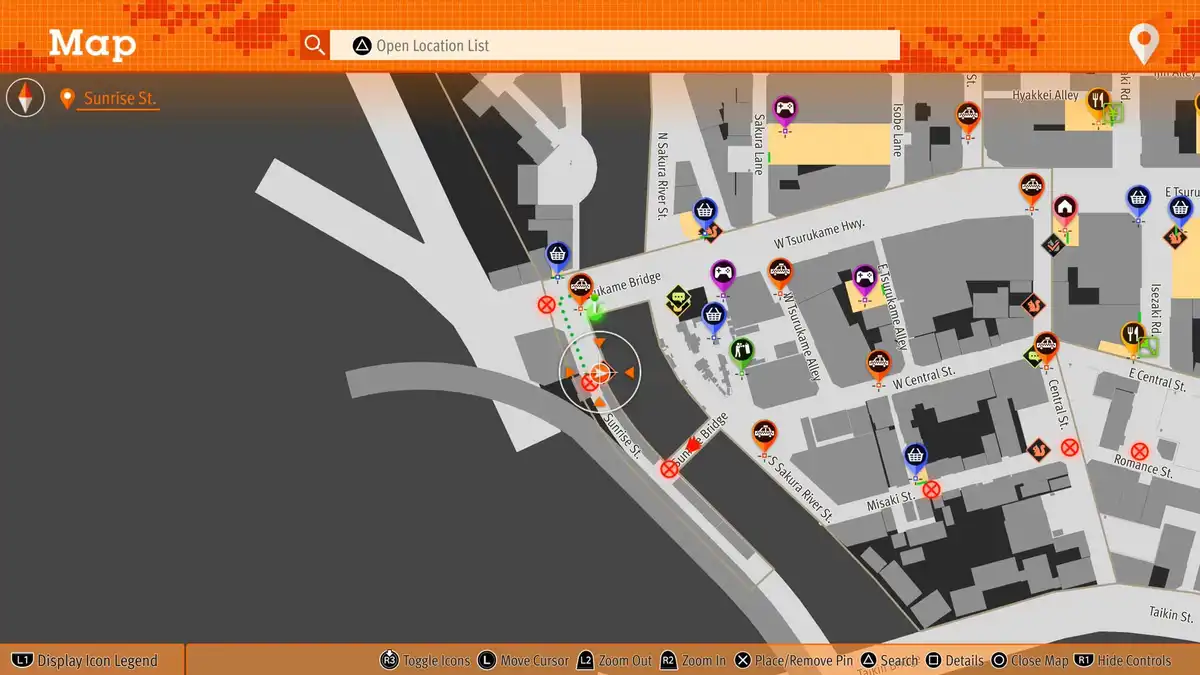Image resolution: width=1200 pixels, height=675 pixels.
Task: Open the Display Icon Legend panel
Action: 86,660
